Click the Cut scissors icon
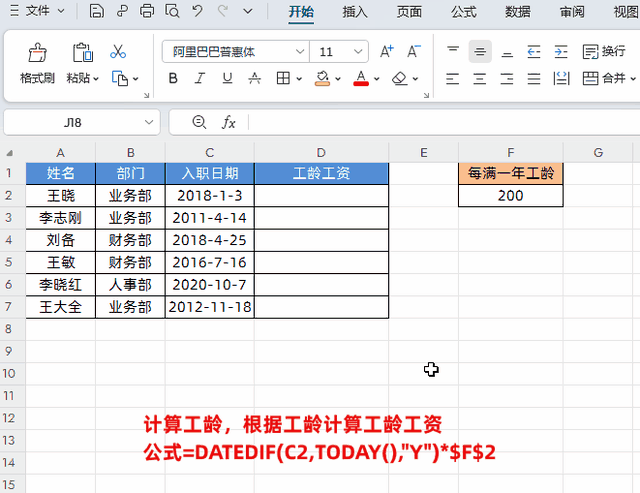 click(x=118, y=52)
